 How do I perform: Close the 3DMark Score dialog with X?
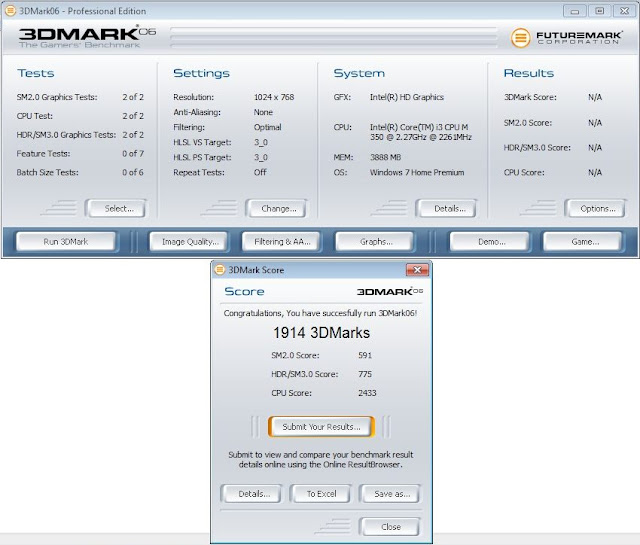pos(417,269)
